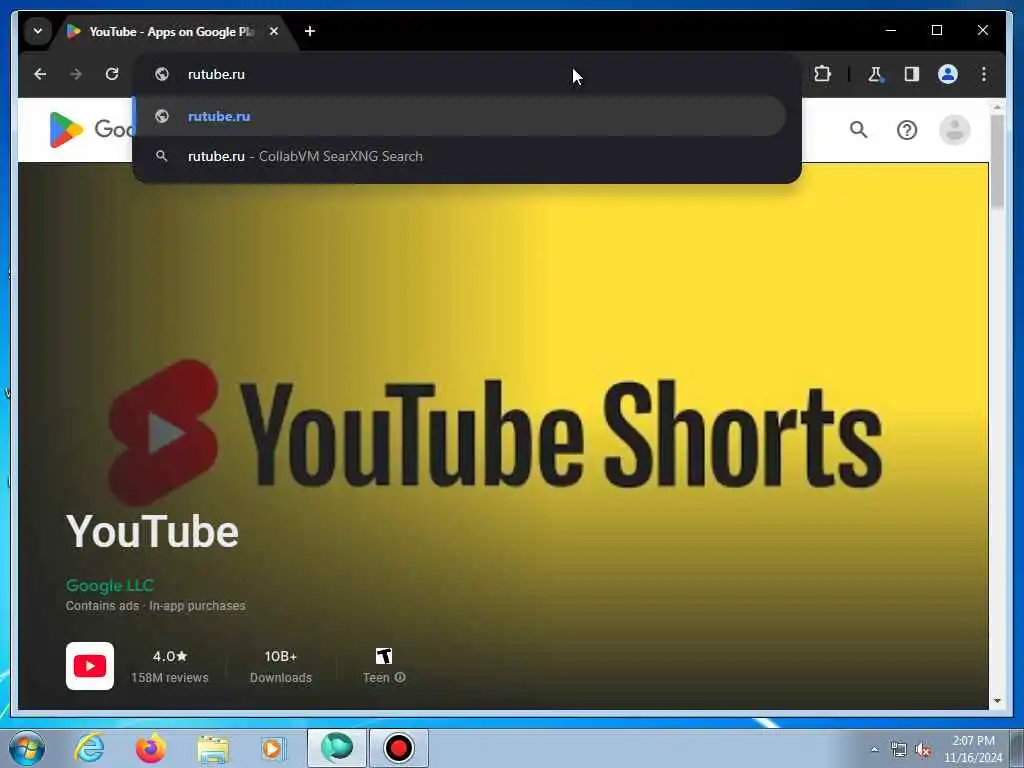The image size is (1024, 768).
Task: Minimize the browser window
Action: pos(891,31)
